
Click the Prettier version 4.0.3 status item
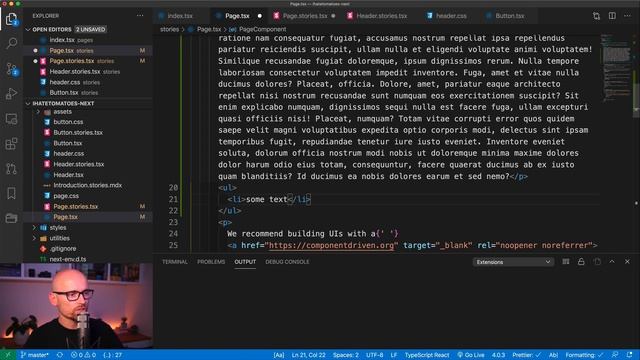point(498,355)
